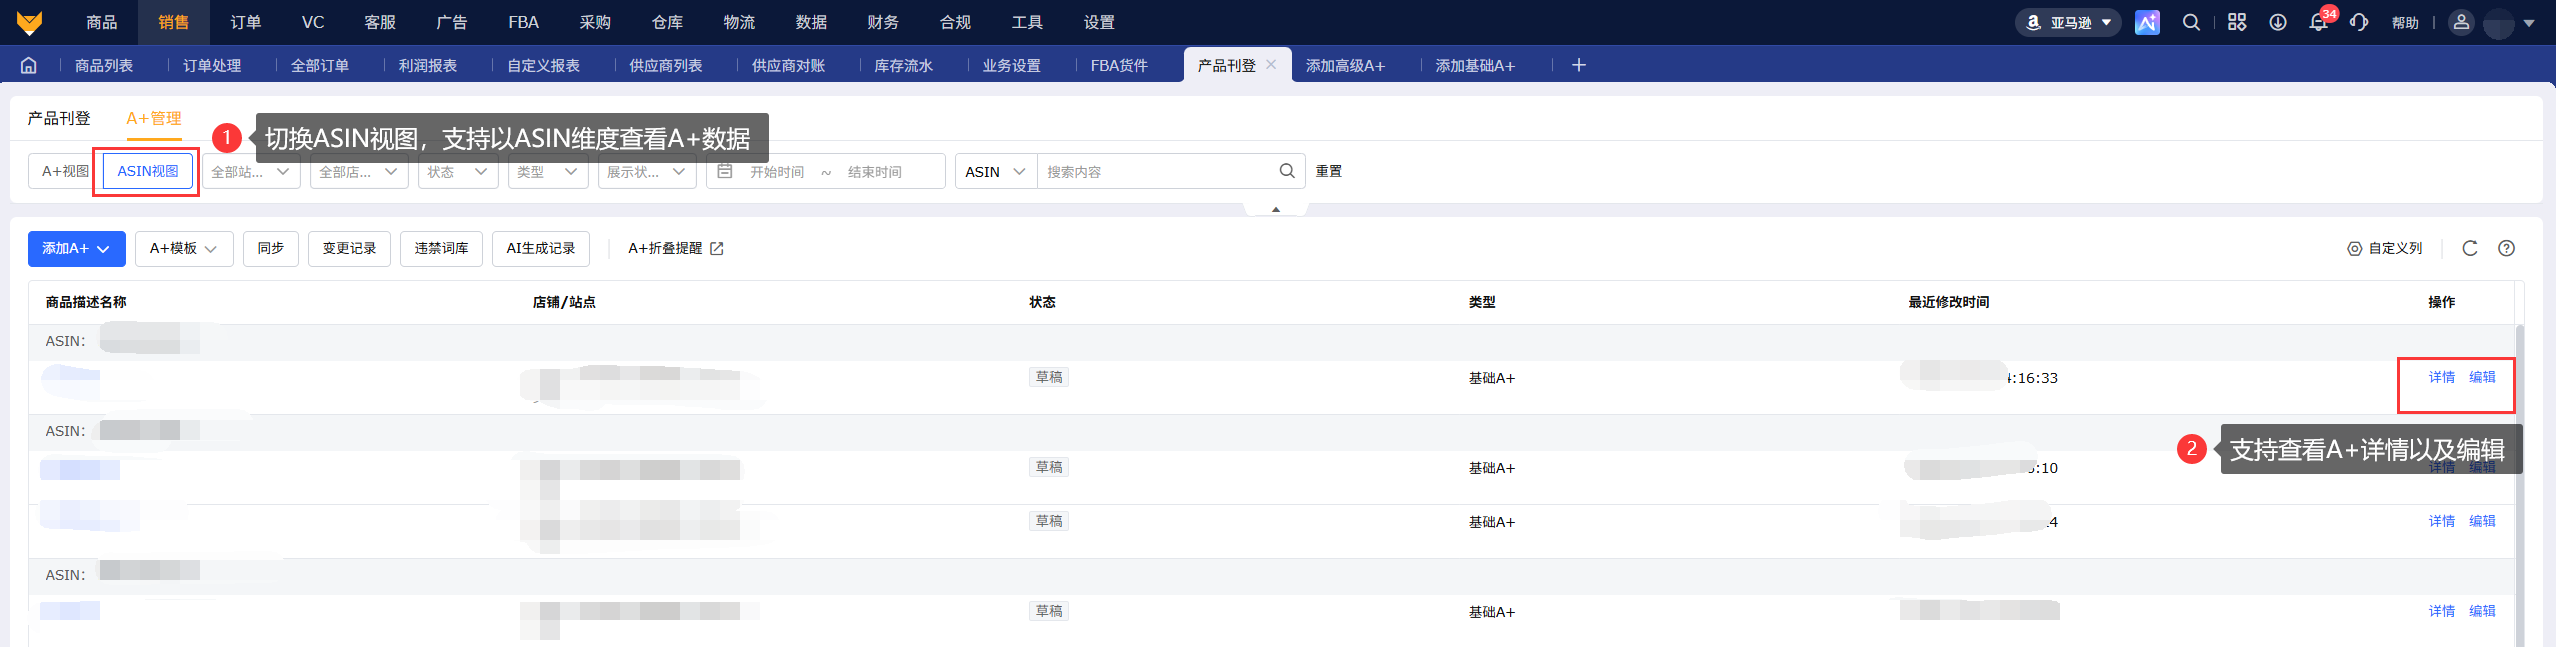Open notifications bell with 34 badge
The height and width of the screenshot is (647, 2556).
[2319, 22]
